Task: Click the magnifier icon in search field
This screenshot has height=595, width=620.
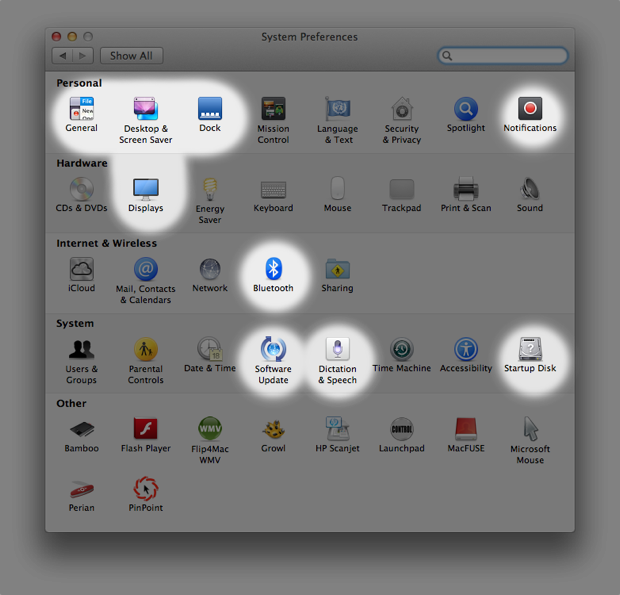Action: point(447,56)
